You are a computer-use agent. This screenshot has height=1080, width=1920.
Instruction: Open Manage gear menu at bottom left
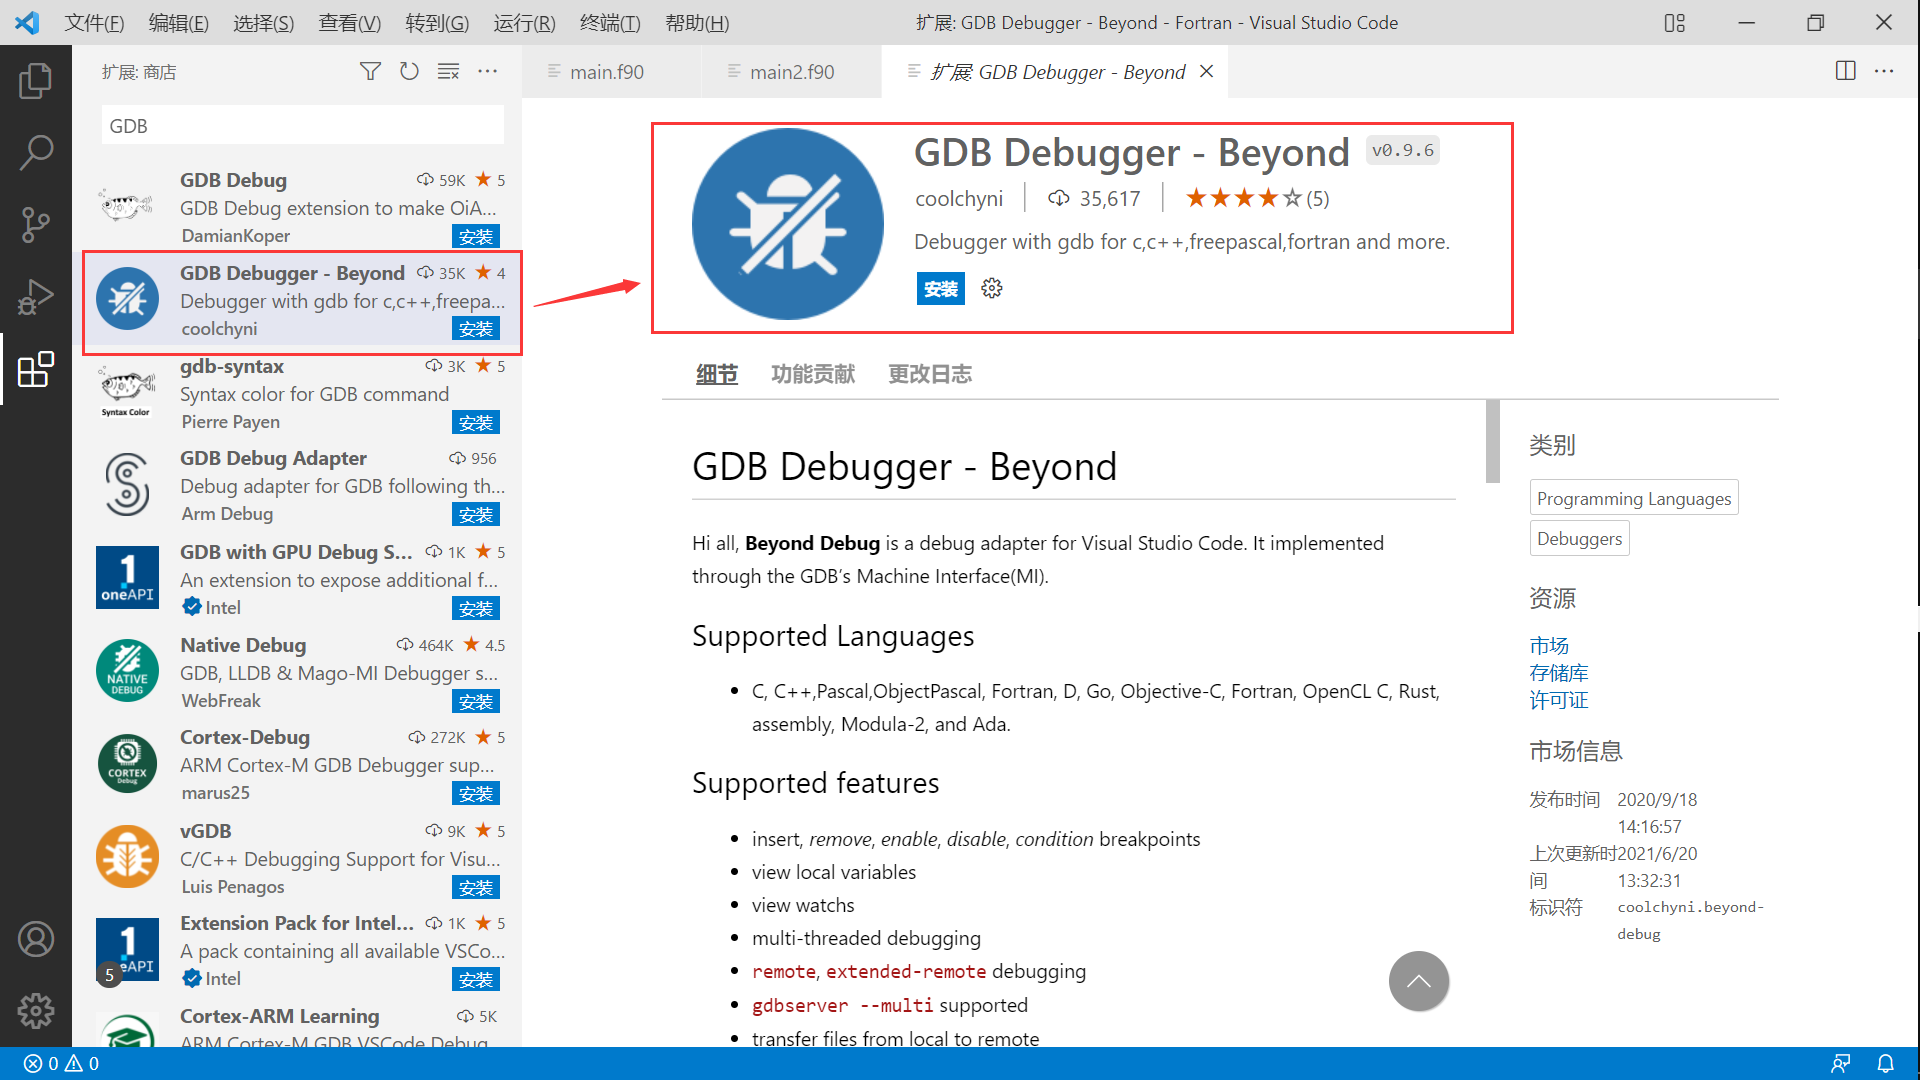(x=36, y=1011)
